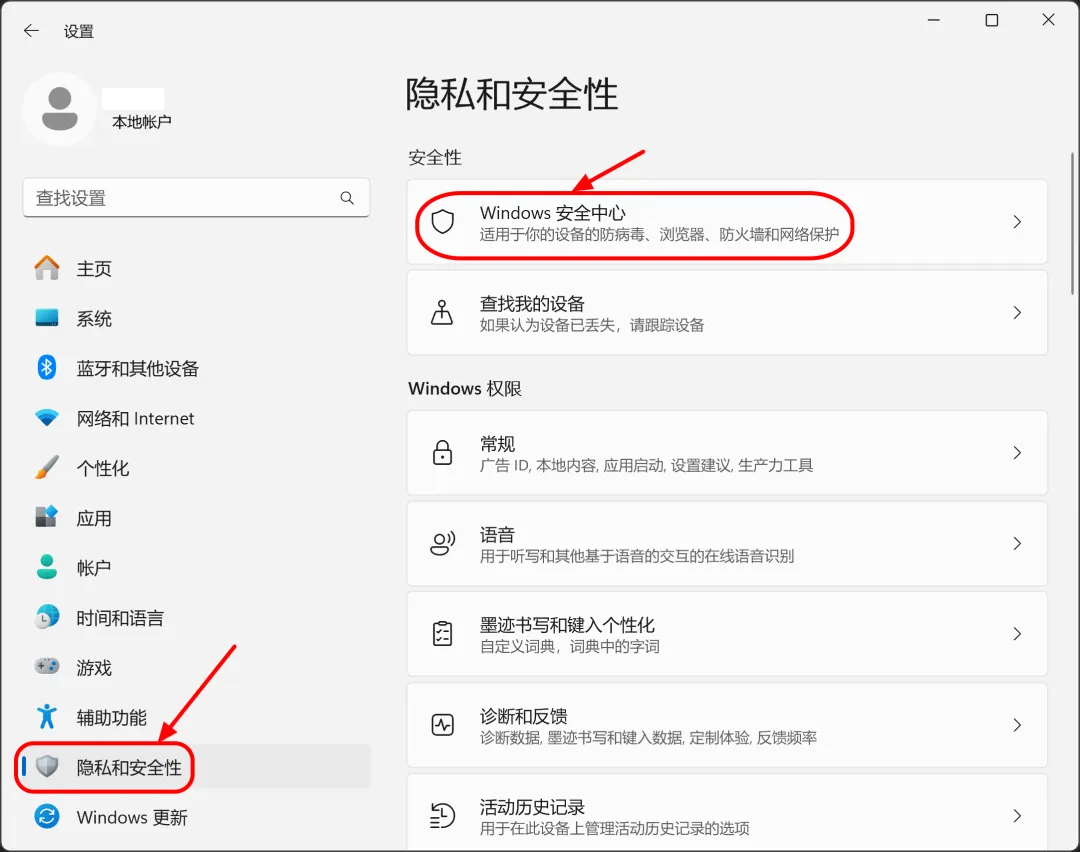This screenshot has width=1080, height=852.
Task: Open 查找我的设备 title text
Action: click(x=532, y=303)
